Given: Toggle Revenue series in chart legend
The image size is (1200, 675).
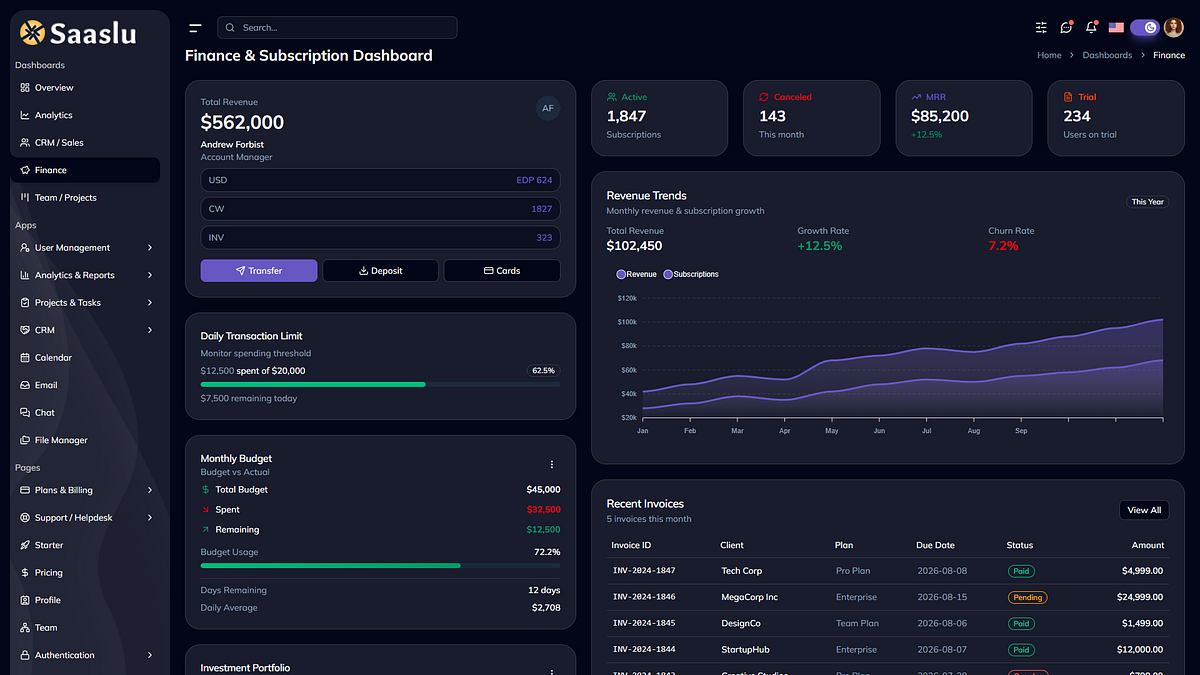Looking at the screenshot, I should click(637, 274).
